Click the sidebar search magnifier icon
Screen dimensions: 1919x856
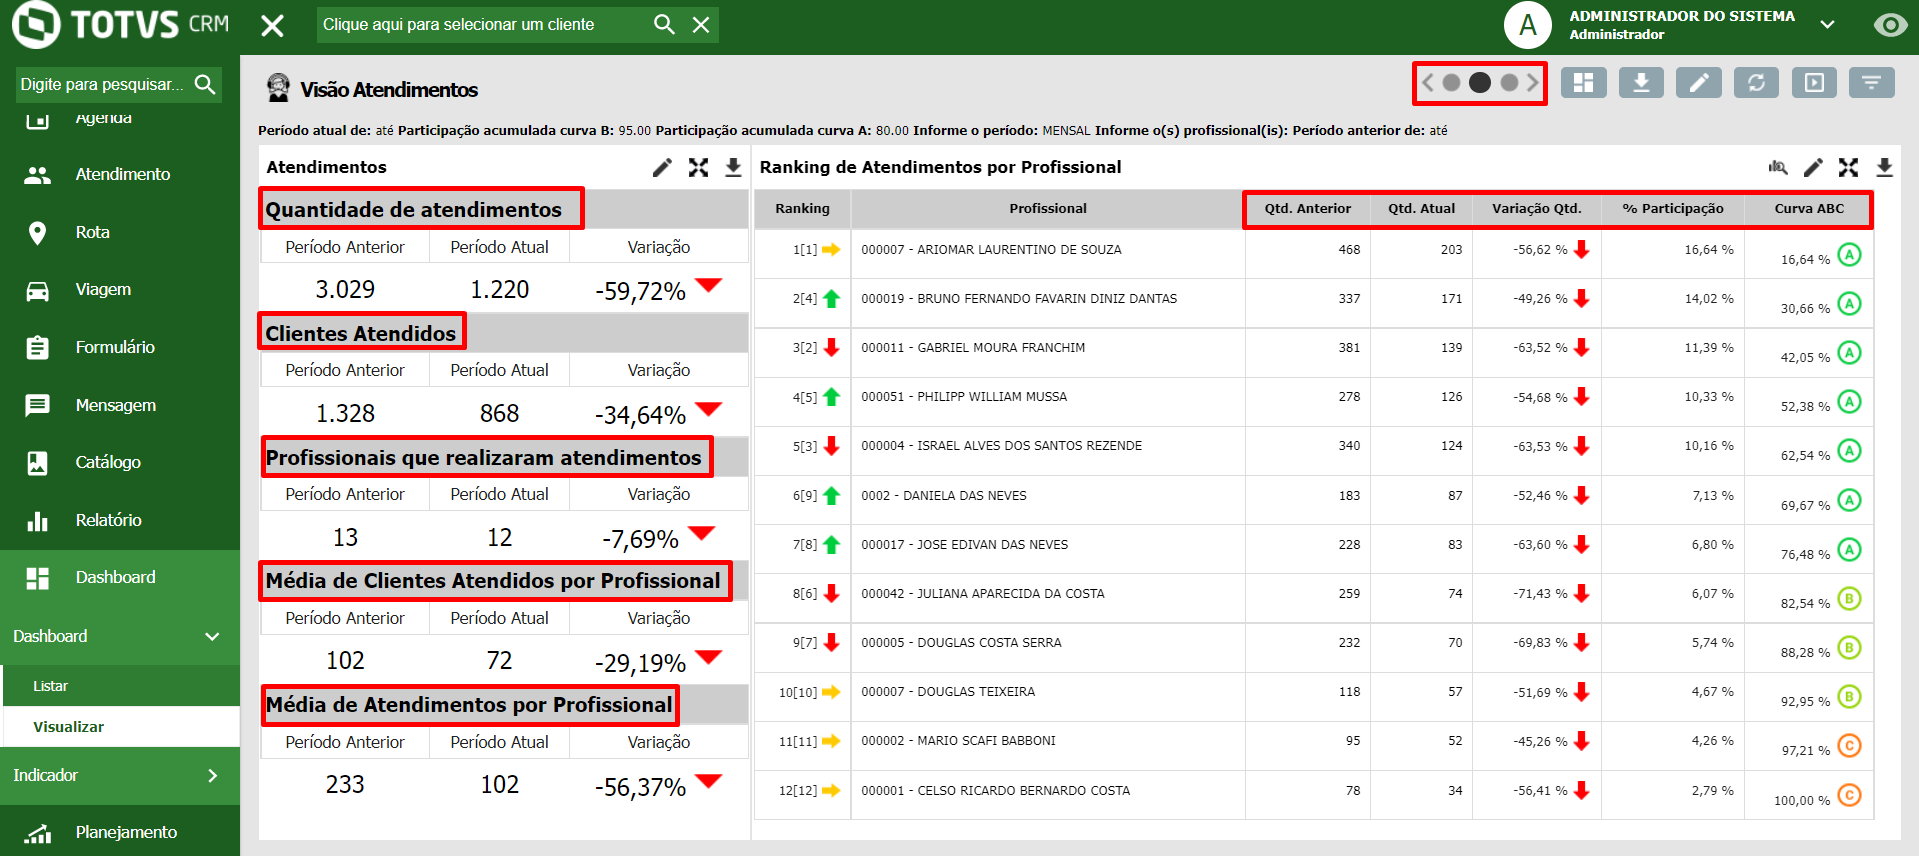205,84
